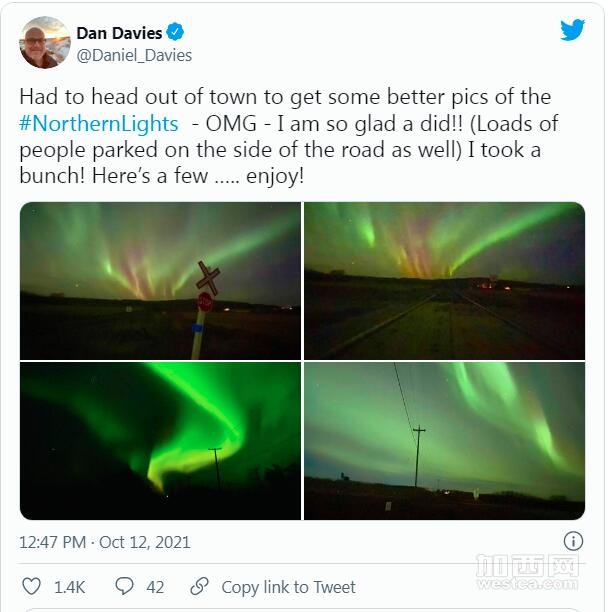The height and width of the screenshot is (612, 608).
Task: Click the reply speech bubble icon
Action: coord(124,586)
